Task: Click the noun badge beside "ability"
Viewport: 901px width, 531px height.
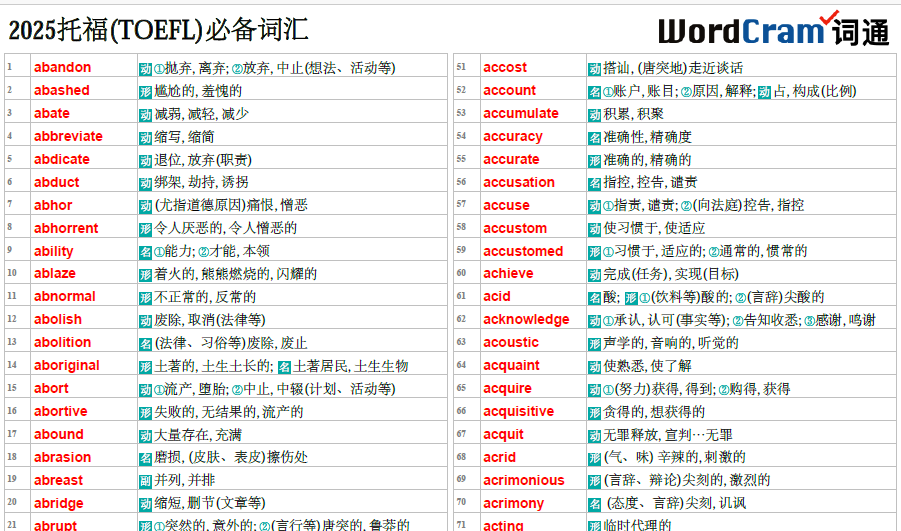Action: coord(146,251)
